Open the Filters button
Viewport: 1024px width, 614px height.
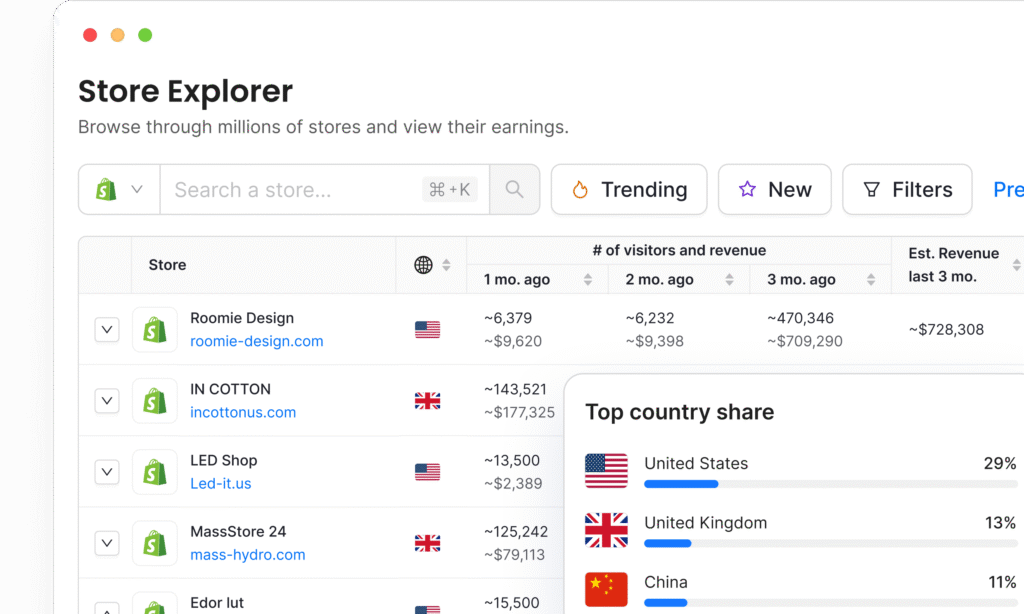click(907, 190)
